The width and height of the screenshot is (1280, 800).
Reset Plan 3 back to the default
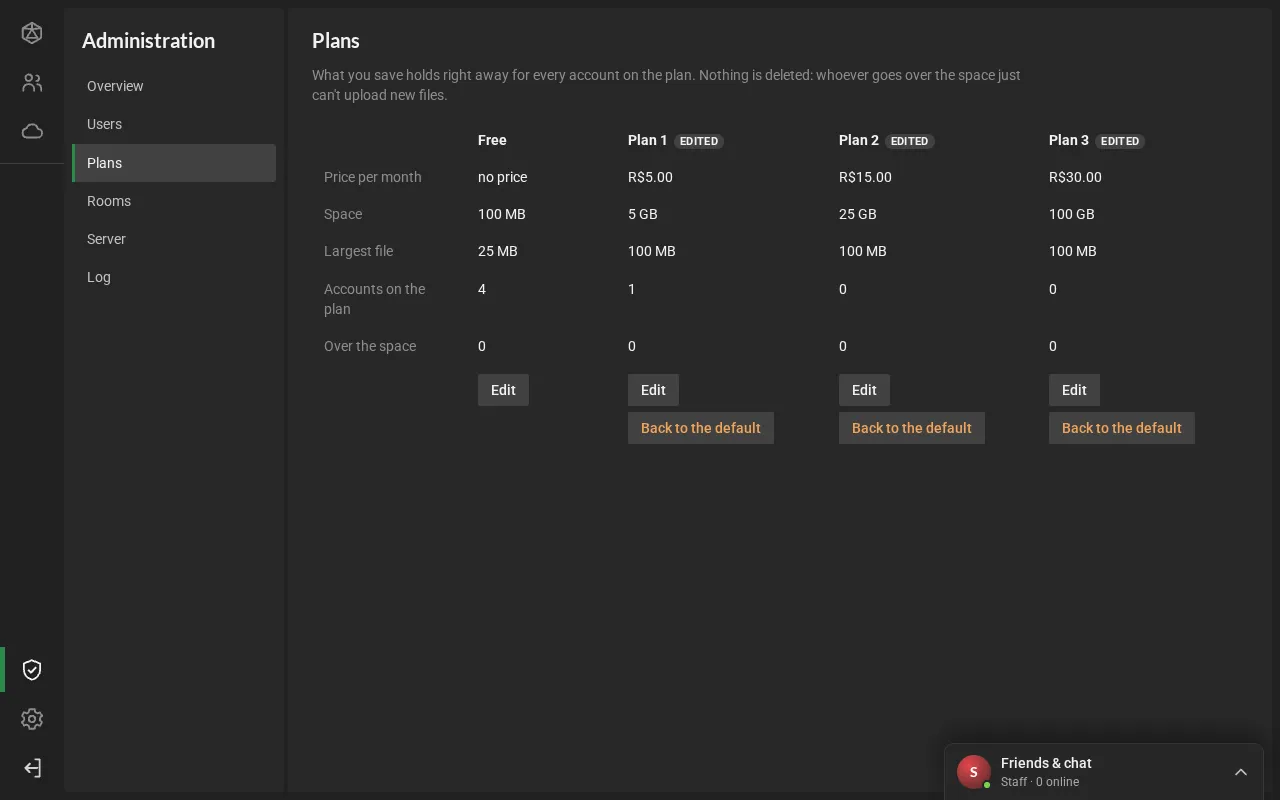[x=1122, y=428]
